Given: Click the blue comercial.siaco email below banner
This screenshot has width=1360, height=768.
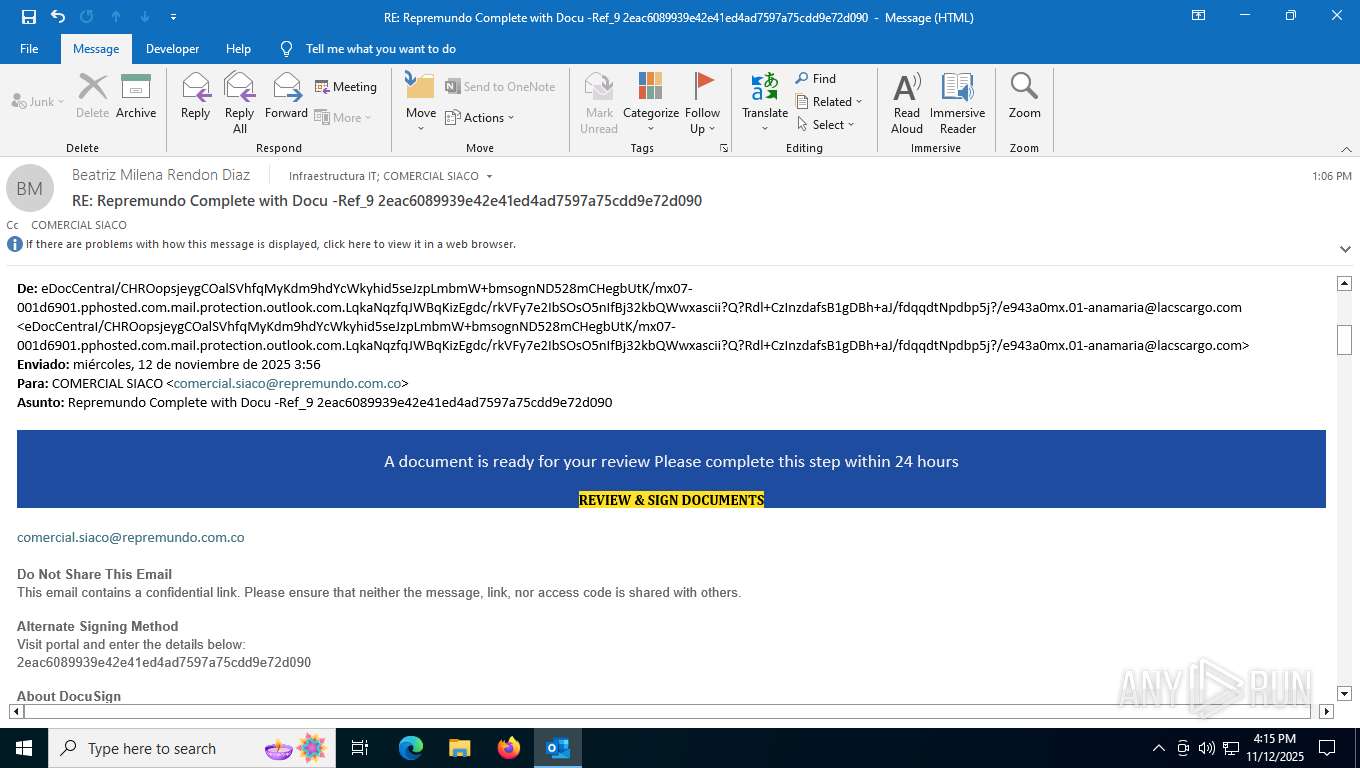Looking at the screenshot, I should point(131,537).
